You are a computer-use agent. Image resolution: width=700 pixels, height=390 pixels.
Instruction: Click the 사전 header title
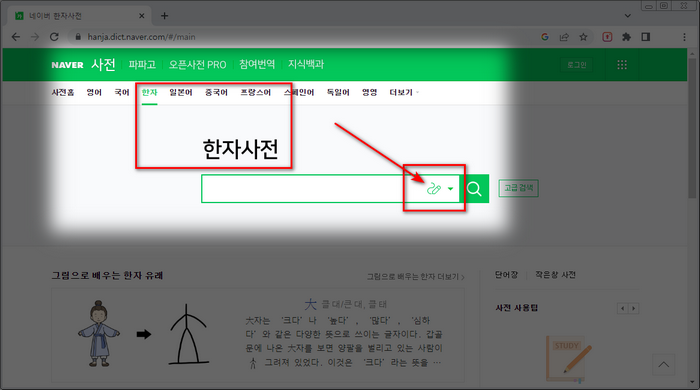pyautogui.click(x=103, y=64)
